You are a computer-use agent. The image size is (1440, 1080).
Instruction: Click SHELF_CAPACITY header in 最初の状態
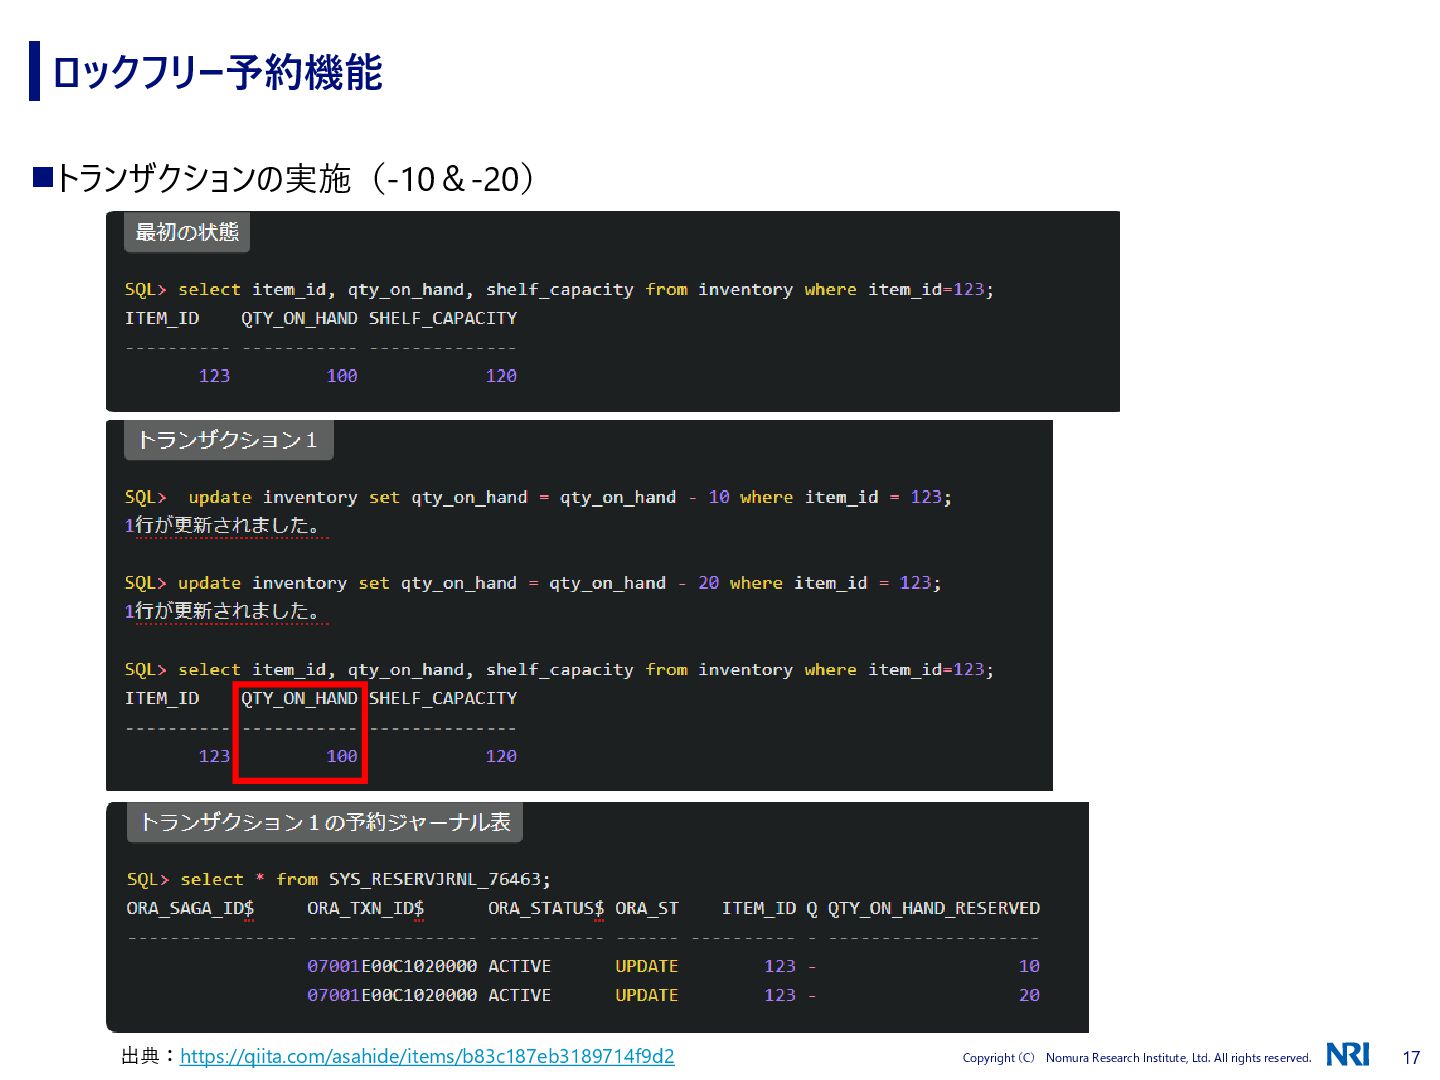443,318
